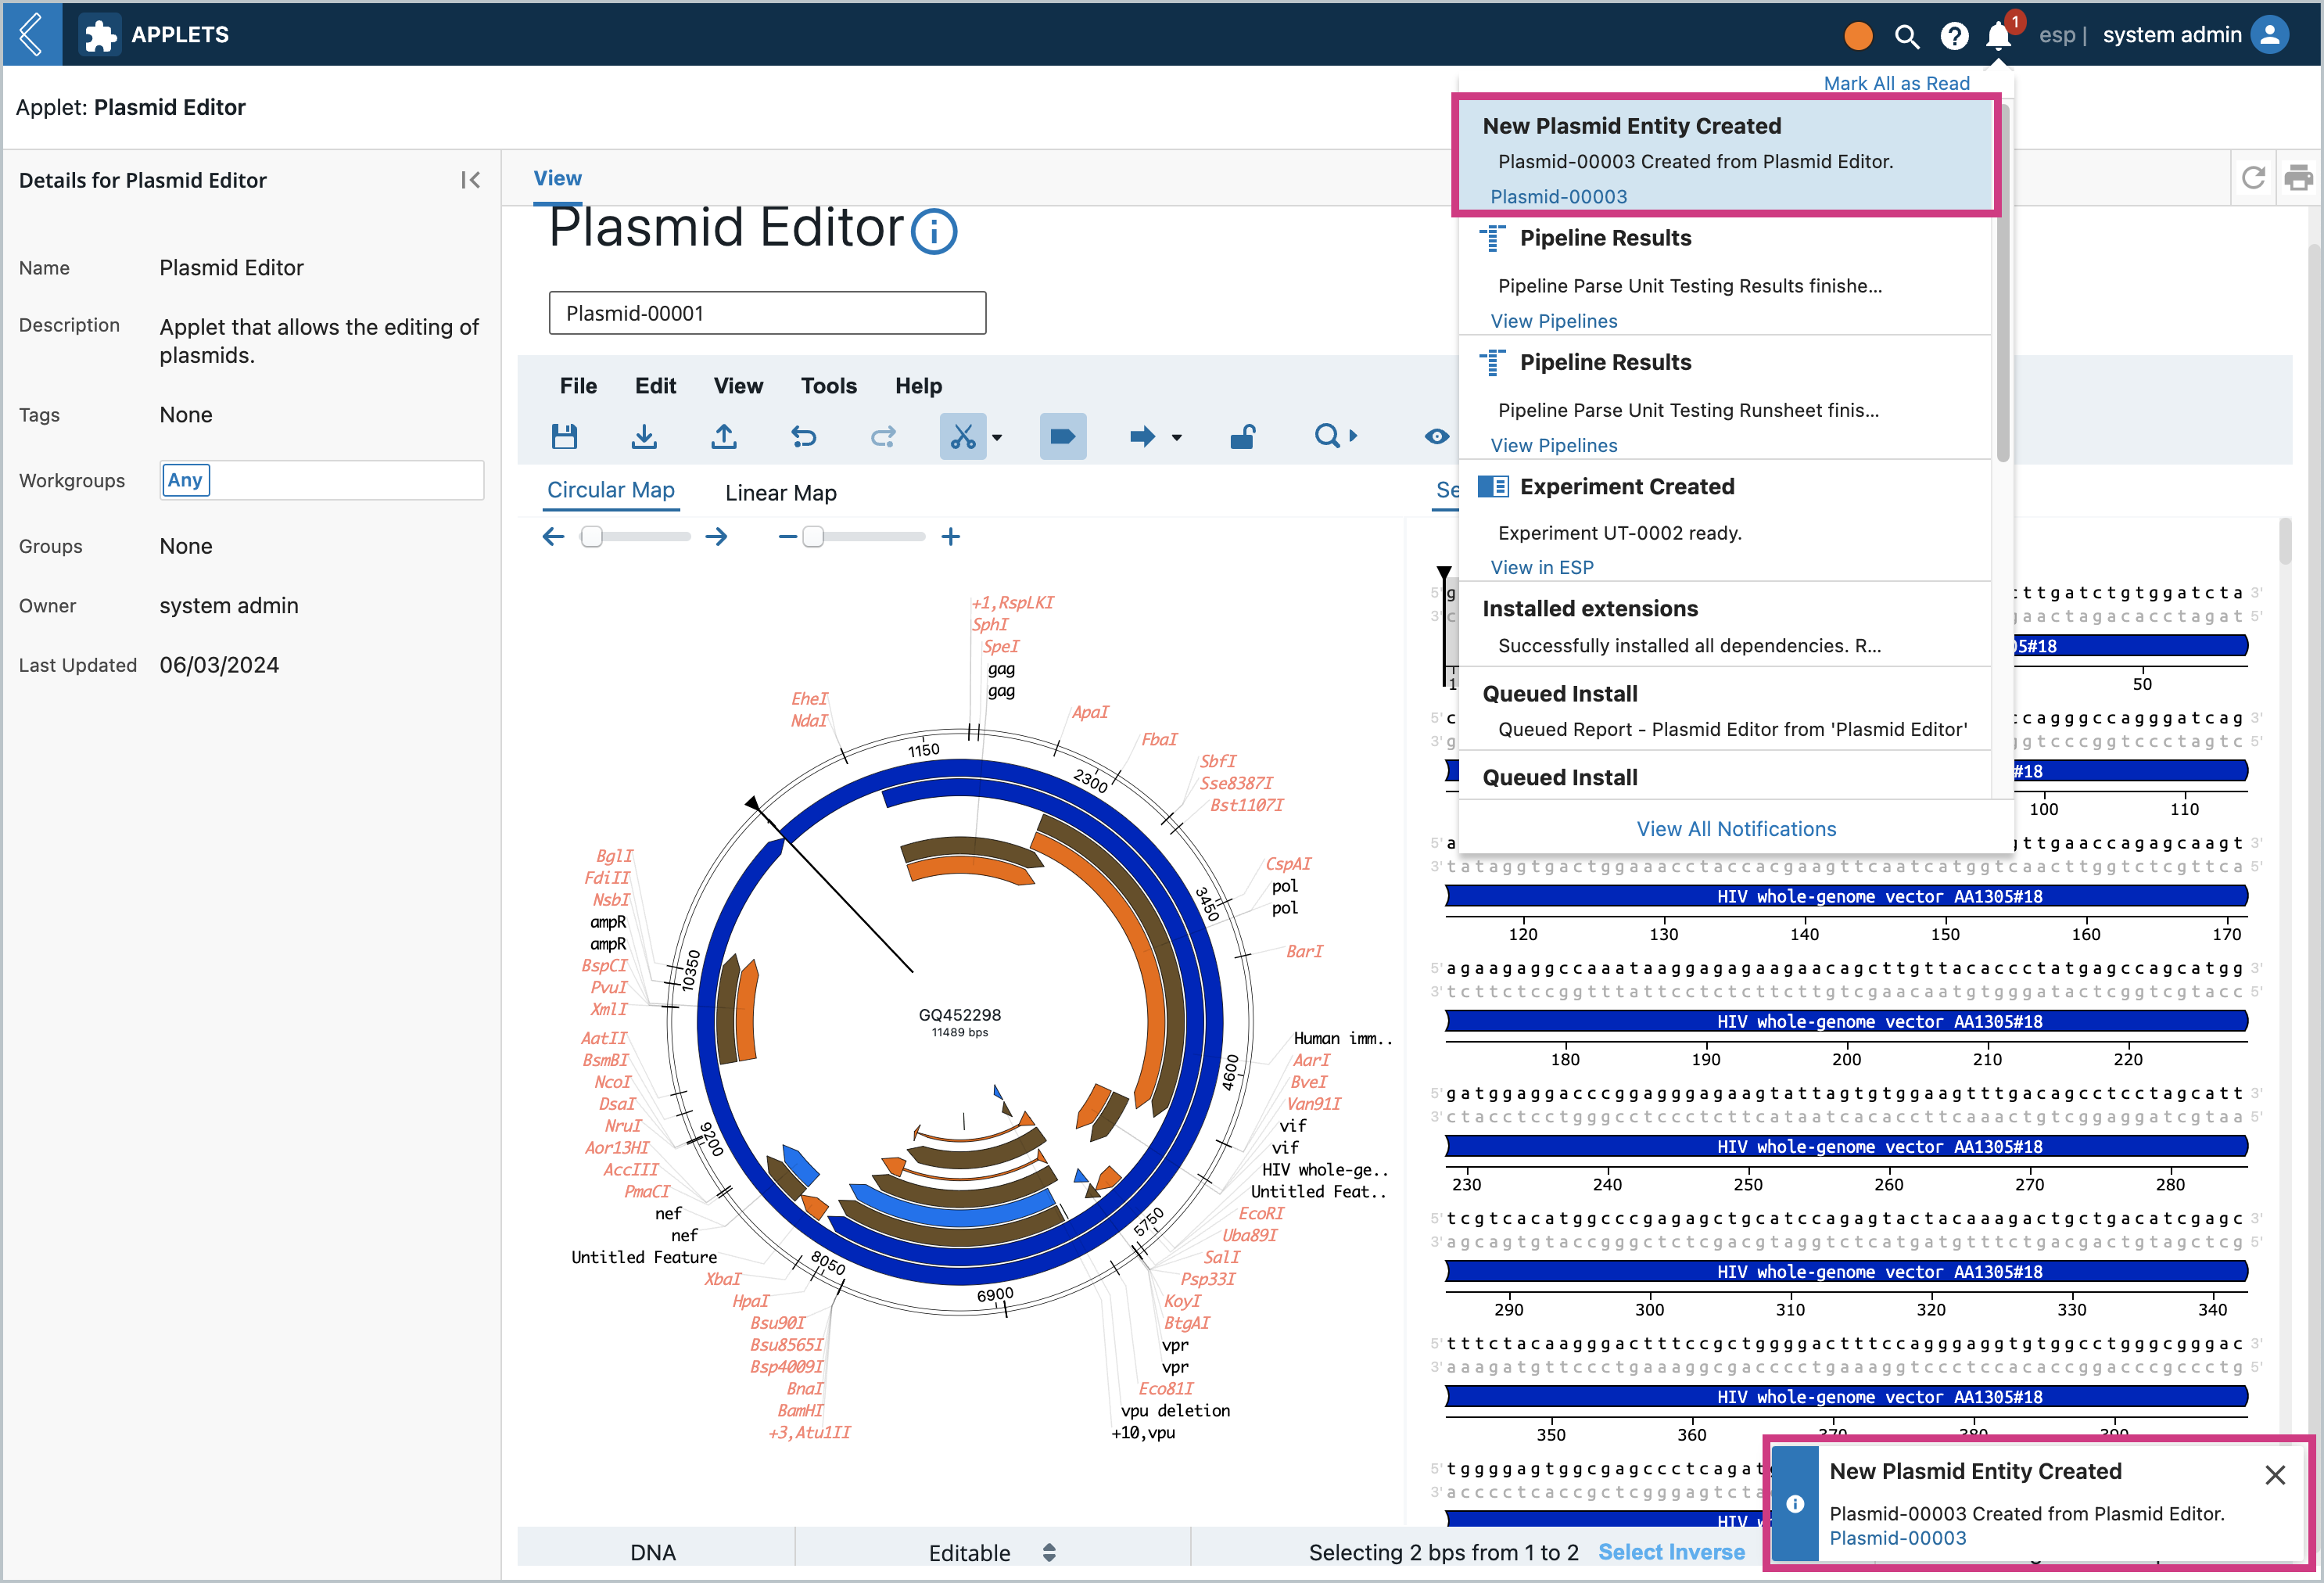Open the cut sites dropdown arrow
Image resolution: width=2324 pixels, height=1583 pixels.
[x=997, y=437]
